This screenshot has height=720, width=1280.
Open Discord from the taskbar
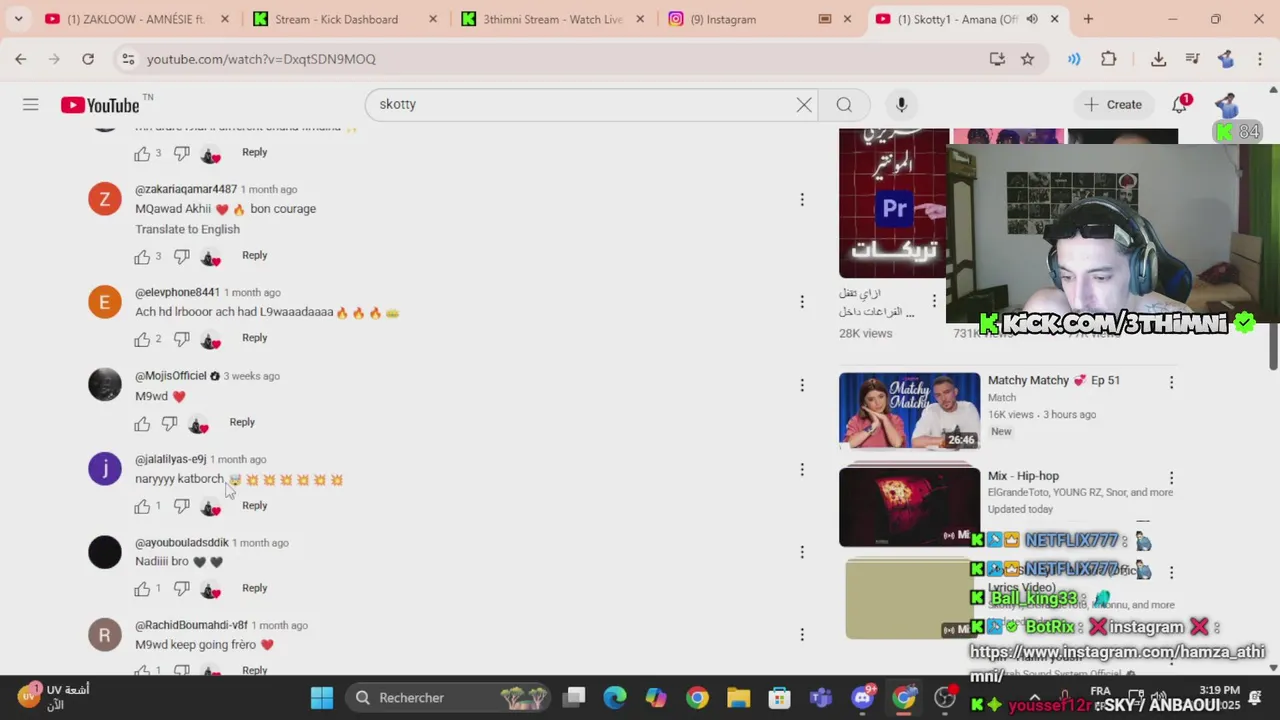(862, 698)
